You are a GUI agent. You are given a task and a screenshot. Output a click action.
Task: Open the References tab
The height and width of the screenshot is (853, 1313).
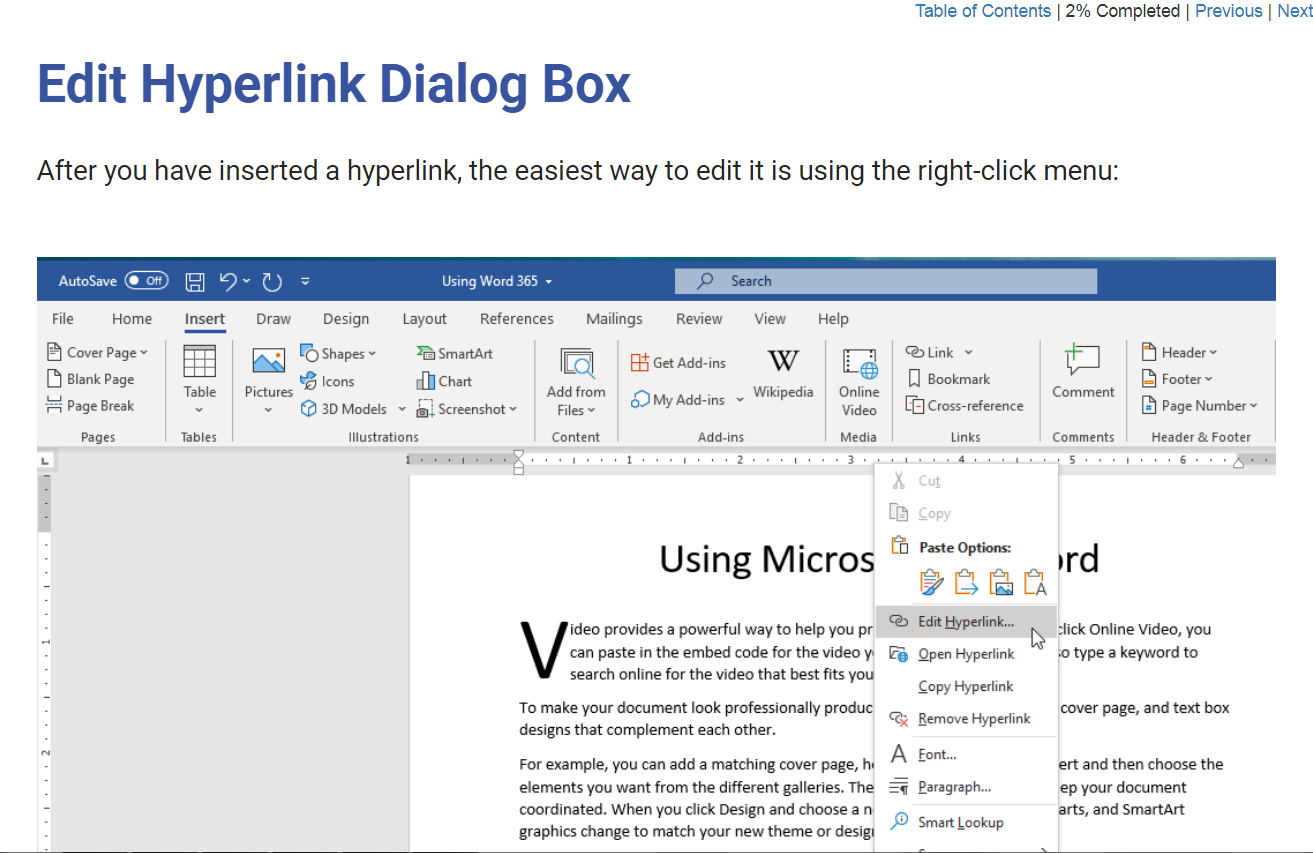[x=517, y=319]
